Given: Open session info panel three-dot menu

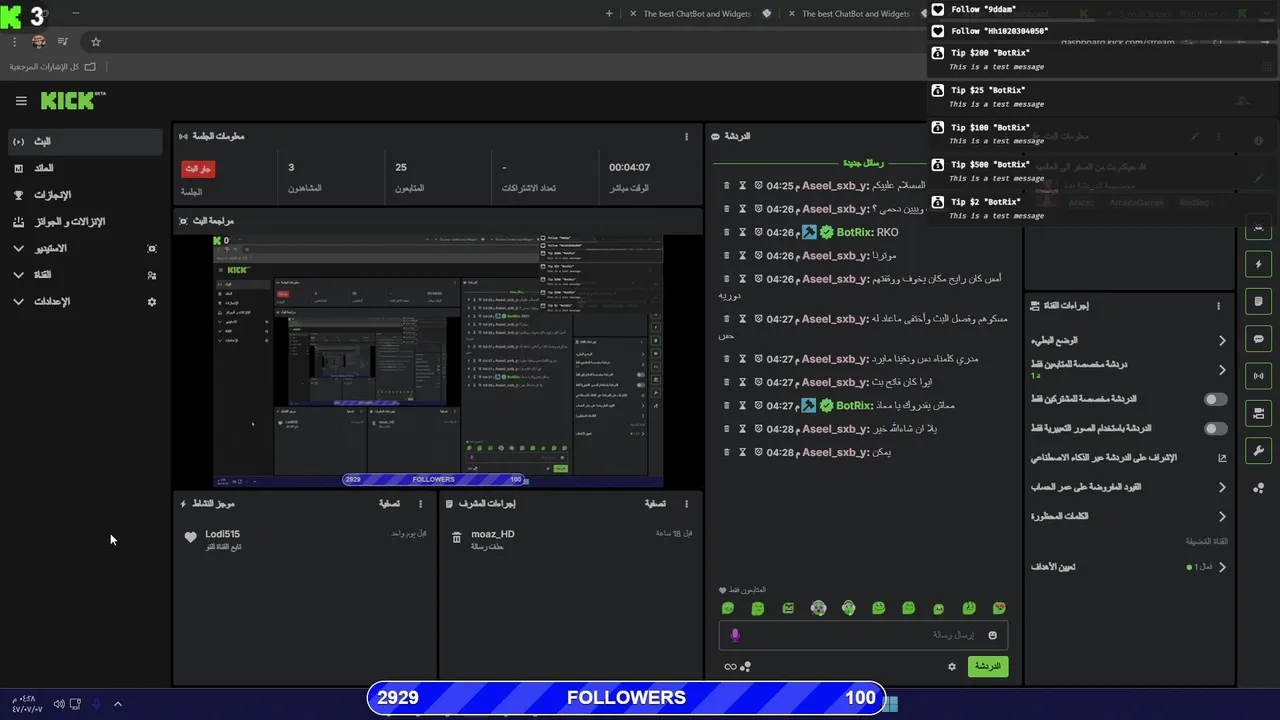Looking at the screenshot, I should click(x=686, y=136).
